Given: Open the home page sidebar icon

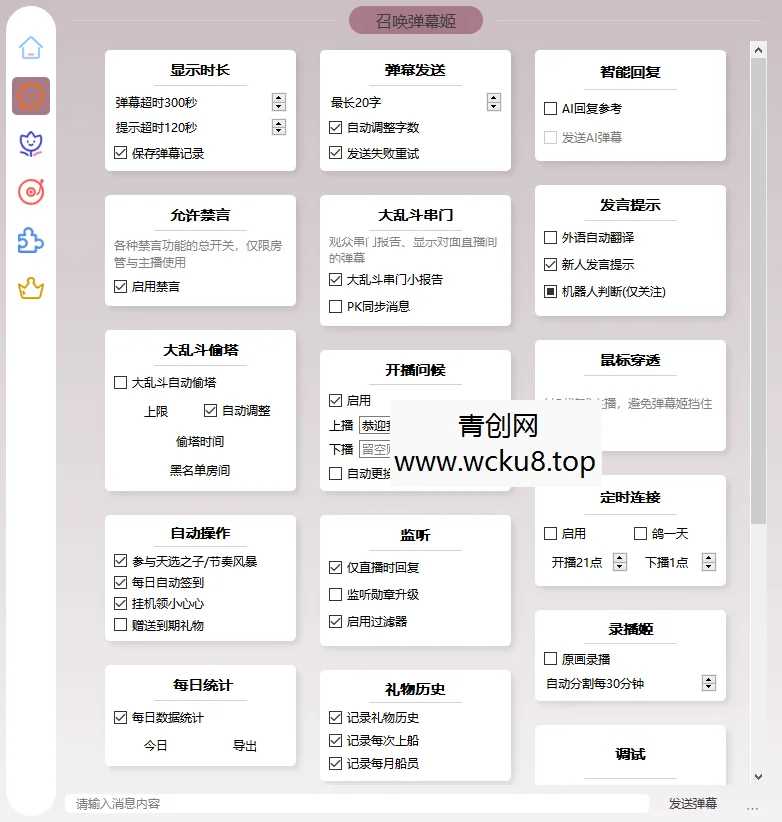Looking at the screenshot, I should pos(31,48).
